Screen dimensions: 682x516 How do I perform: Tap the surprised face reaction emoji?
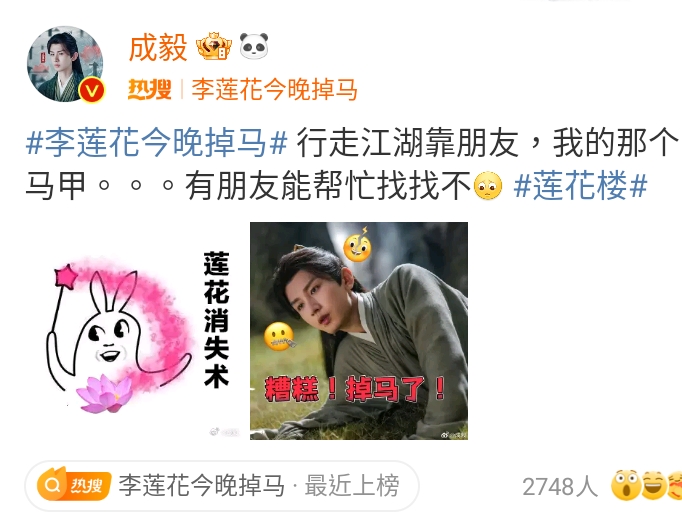(x=626, y=485)
